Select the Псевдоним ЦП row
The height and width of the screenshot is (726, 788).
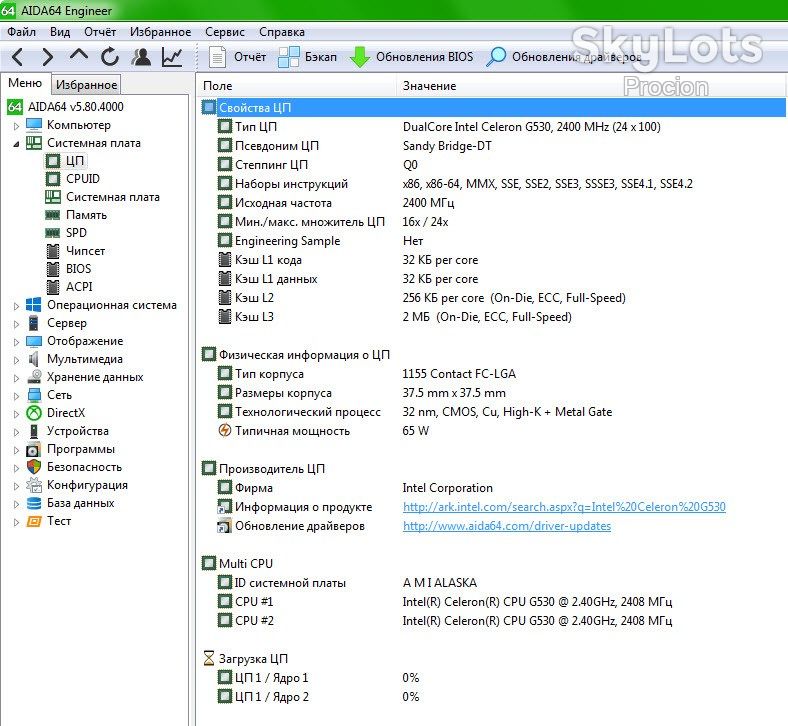point(492,146)
